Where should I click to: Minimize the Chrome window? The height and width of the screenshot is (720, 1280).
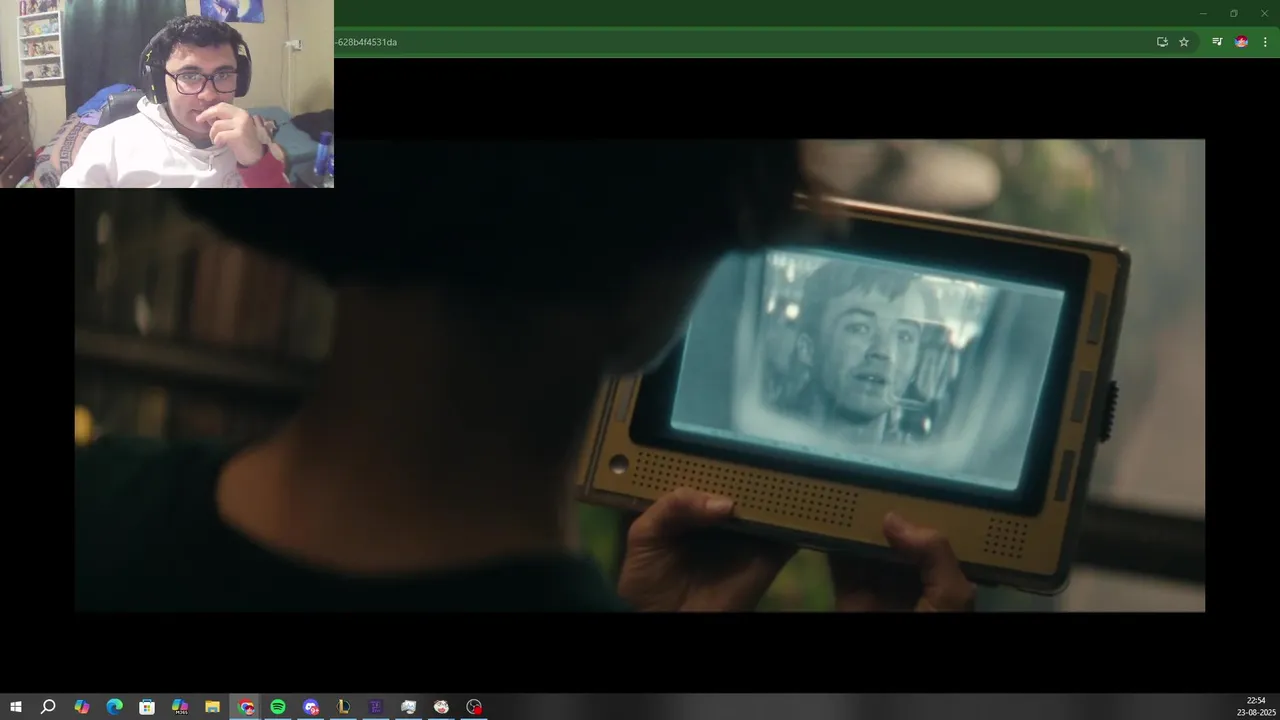[1203, 13]
